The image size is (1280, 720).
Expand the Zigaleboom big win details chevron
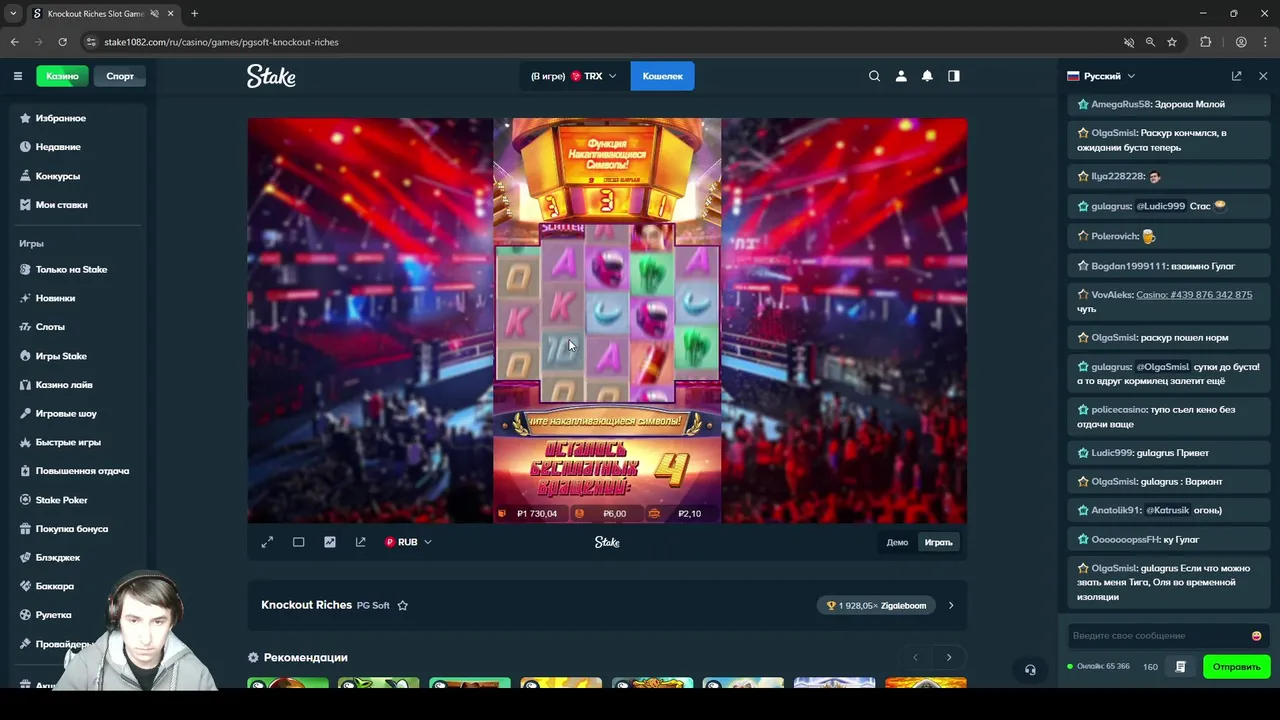coord(951,605)
